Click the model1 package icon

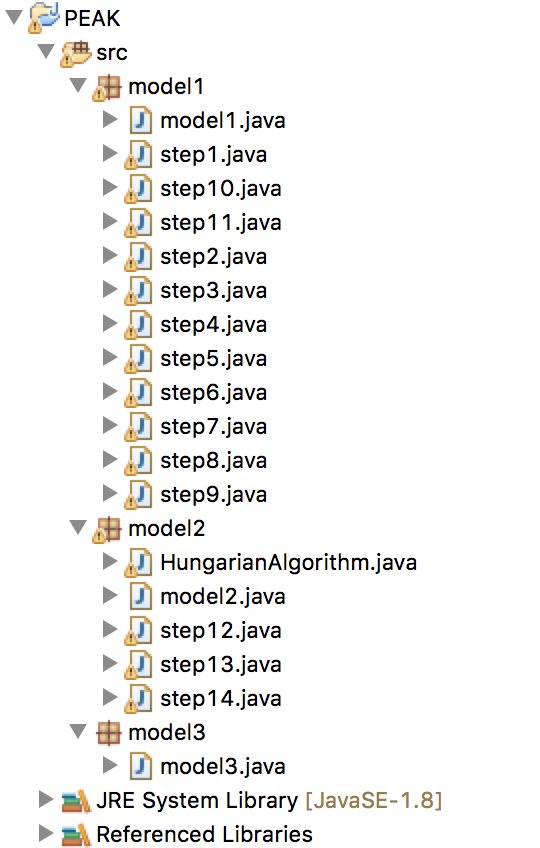tap(107, 87)
